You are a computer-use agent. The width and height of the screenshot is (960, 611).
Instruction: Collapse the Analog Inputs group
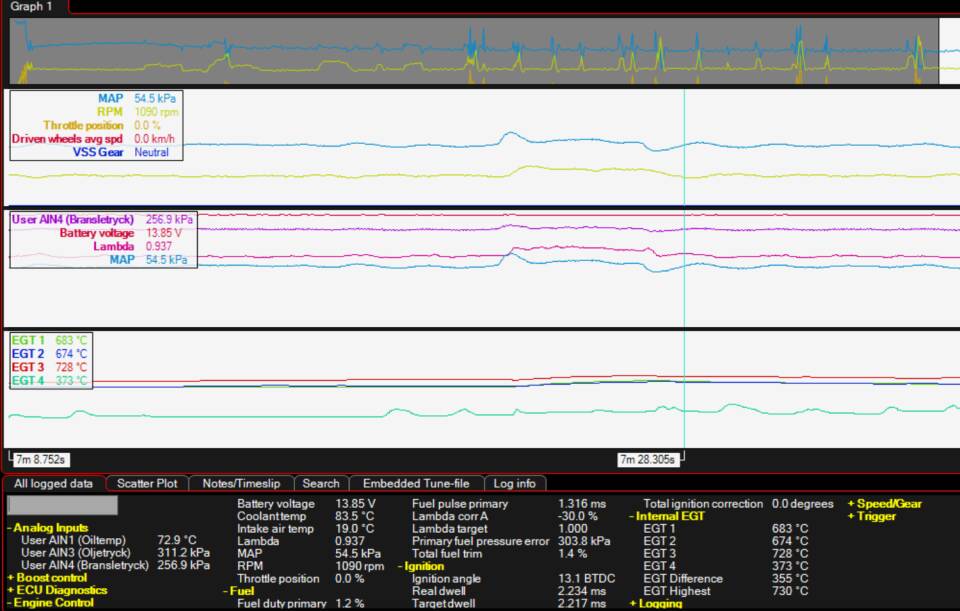coord(50,528)
